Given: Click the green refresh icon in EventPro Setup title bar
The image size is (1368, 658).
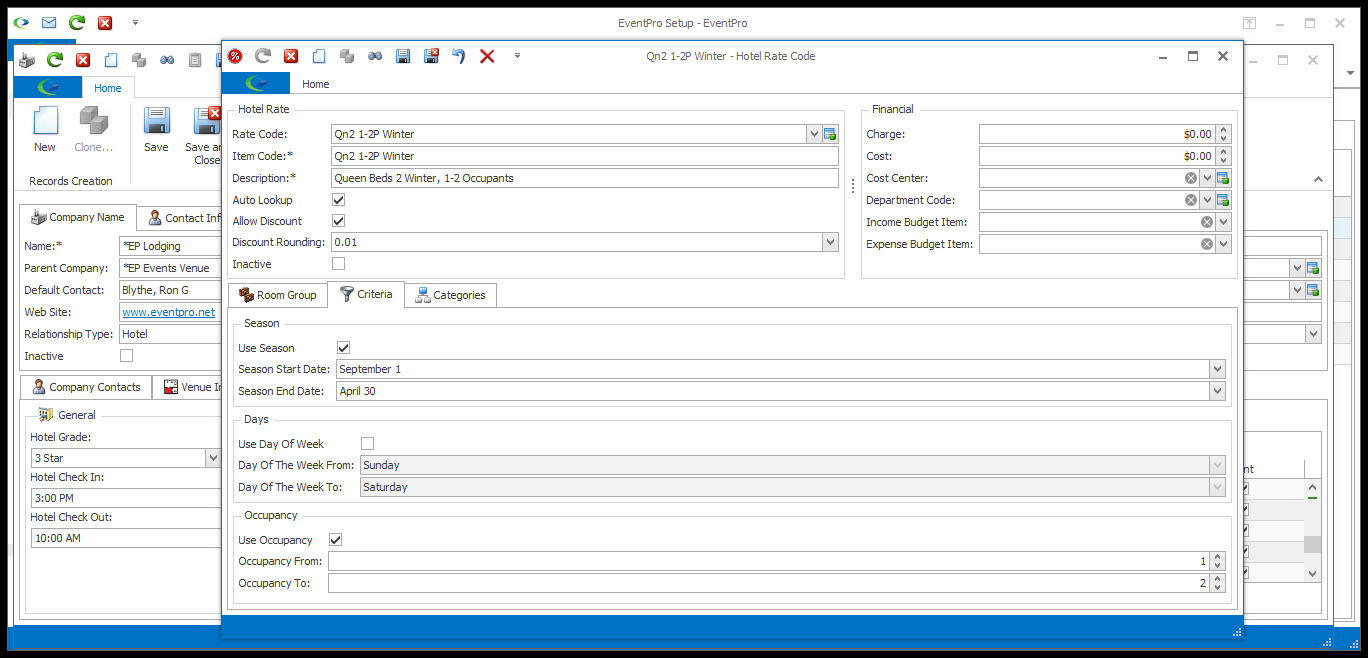Looking at the screenshot, I should click(x=77, y=23).
